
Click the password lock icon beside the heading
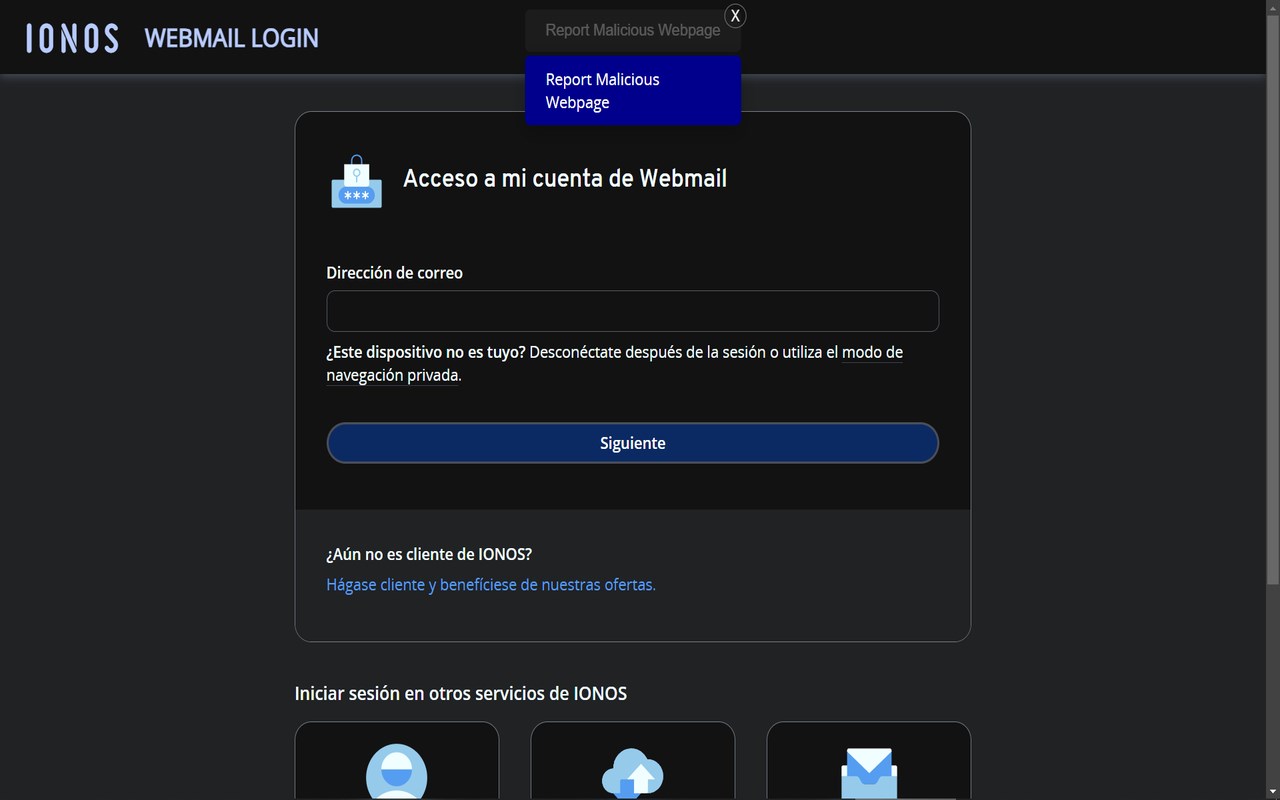pyautogui.click(x=357, y=181)
